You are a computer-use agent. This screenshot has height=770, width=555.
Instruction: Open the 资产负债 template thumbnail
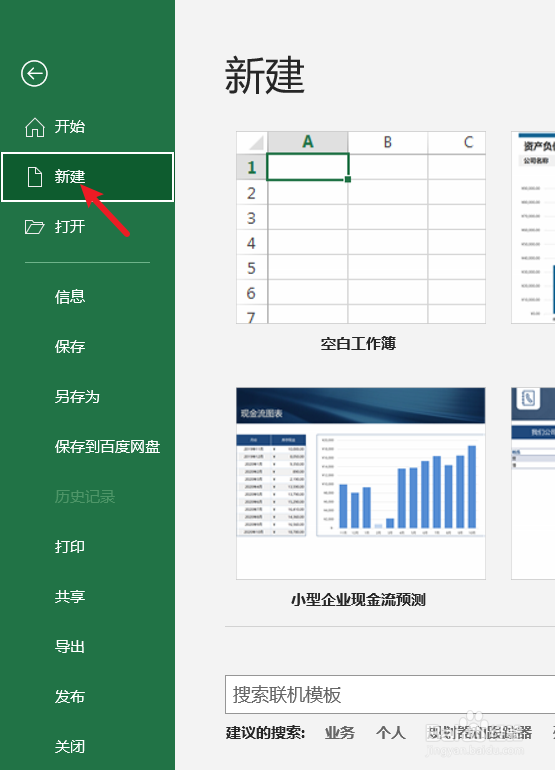click(x=533, y=227)
